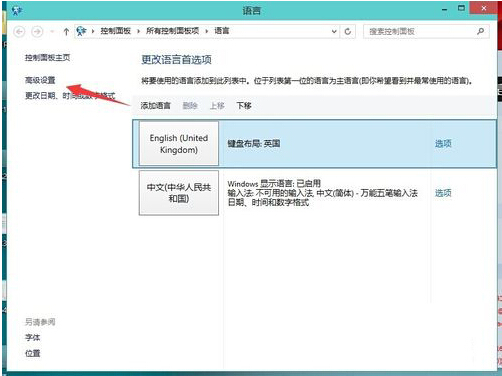502x376 pixels.
Task: Click 添加语言 button
Action: click(155, 106)
